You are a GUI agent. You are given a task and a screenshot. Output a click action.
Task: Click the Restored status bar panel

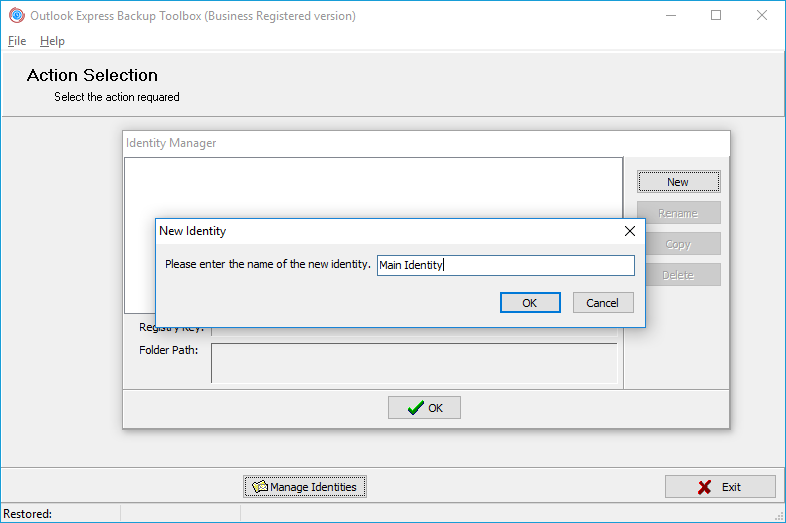pos(60,514)
